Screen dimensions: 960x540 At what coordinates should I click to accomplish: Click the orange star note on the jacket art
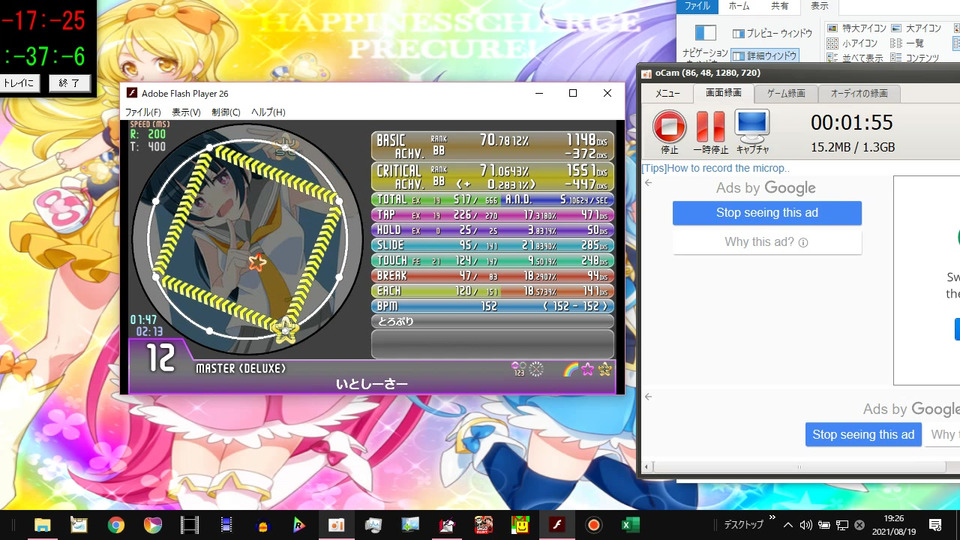click(257, 263)
